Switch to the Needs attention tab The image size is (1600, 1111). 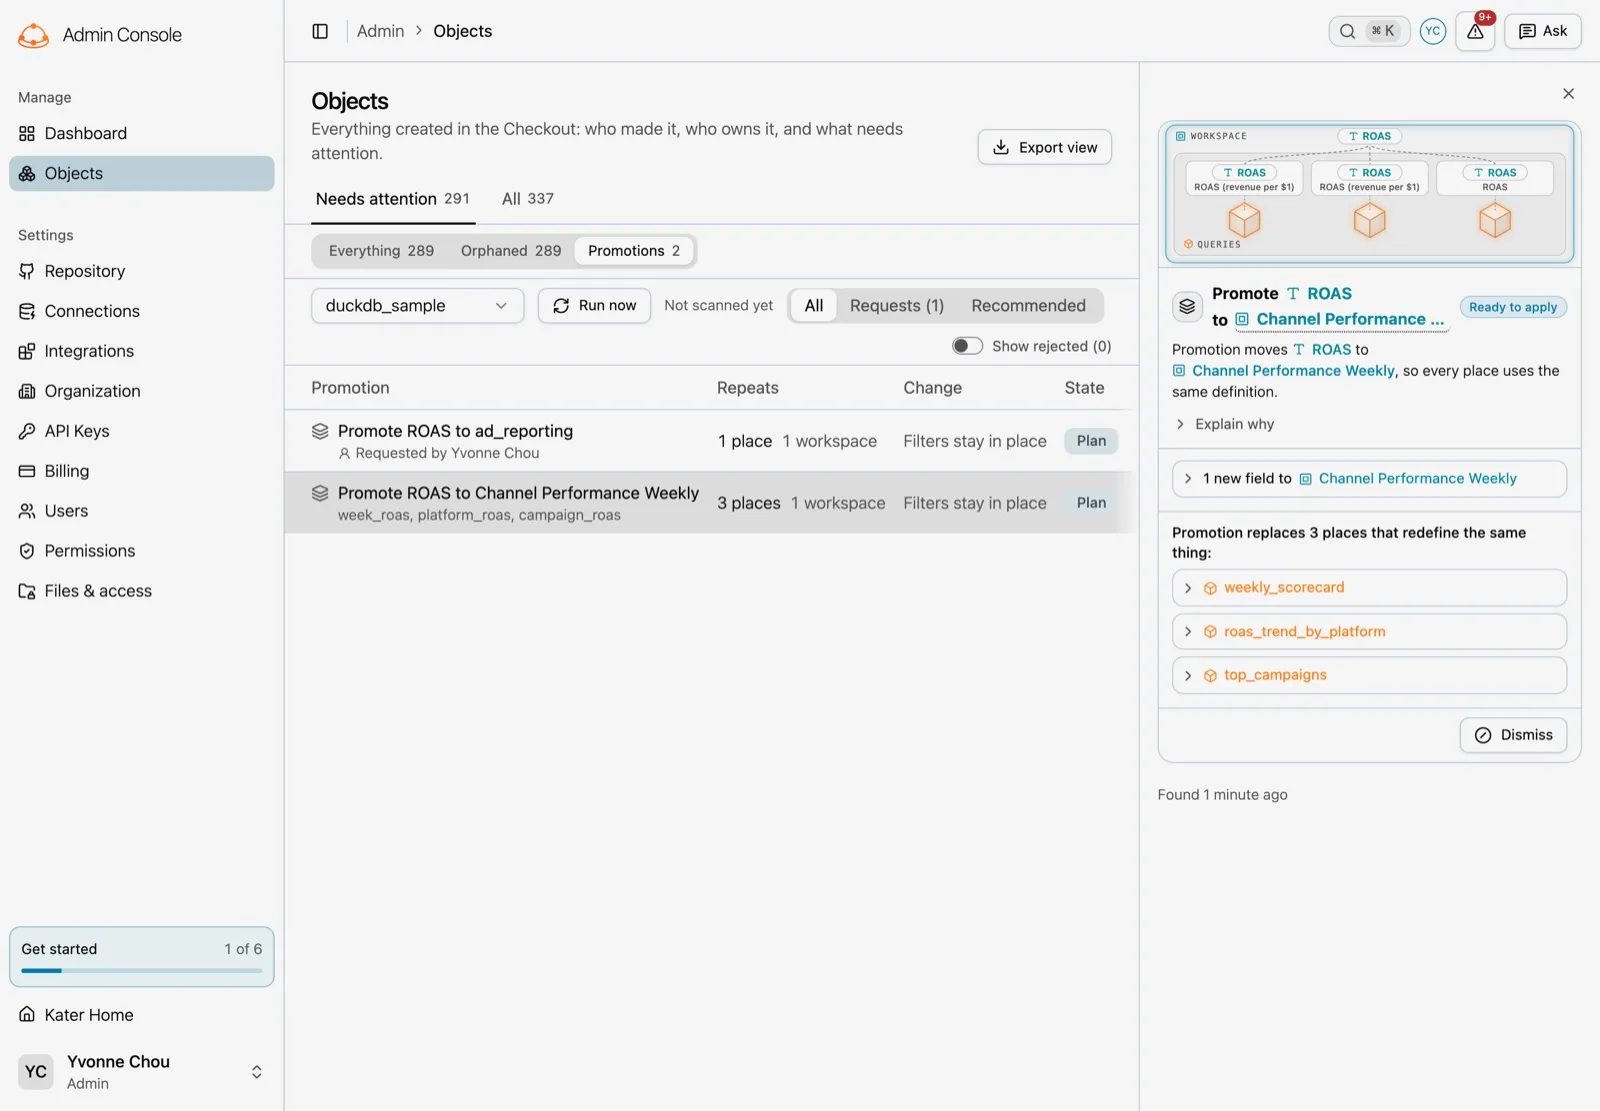(x=392, y=199)
